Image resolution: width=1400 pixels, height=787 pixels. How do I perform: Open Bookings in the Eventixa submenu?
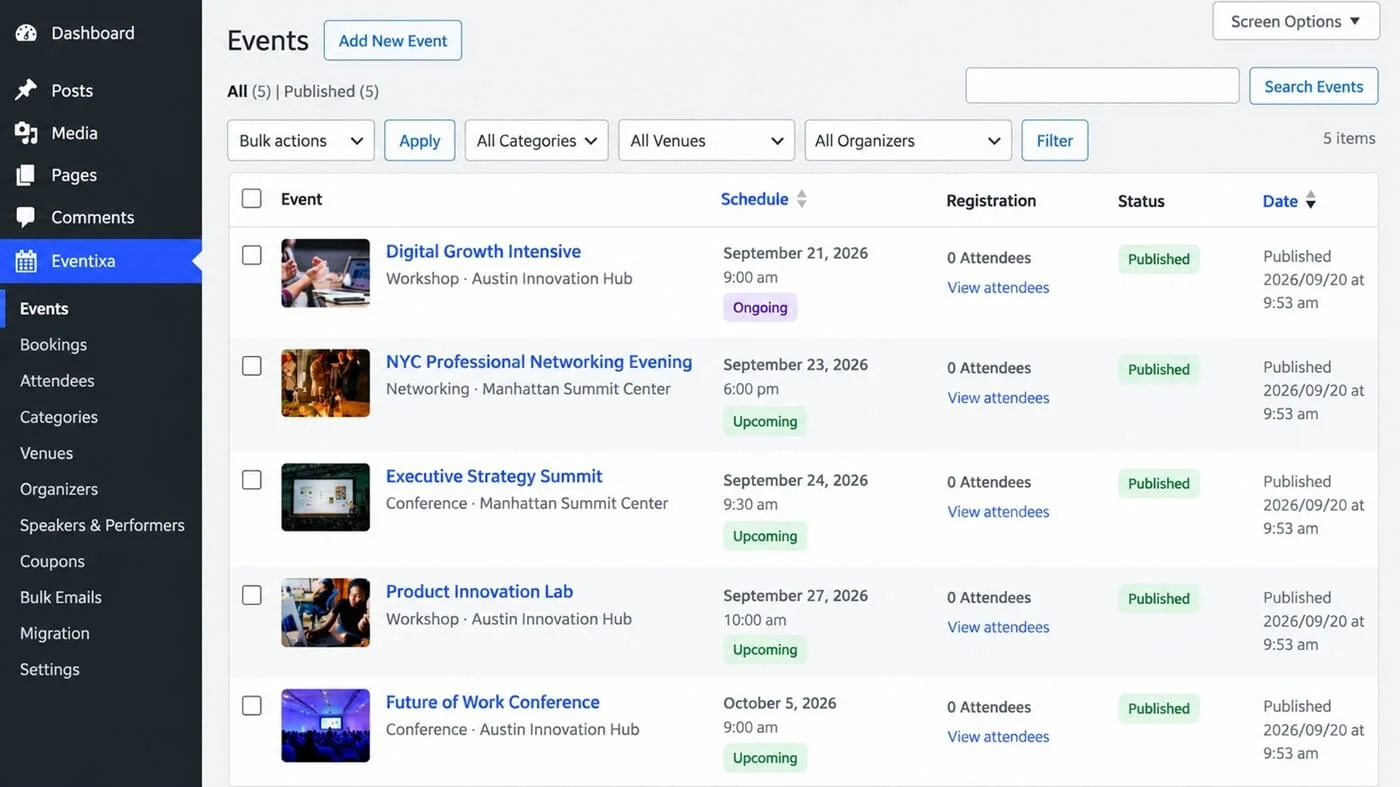tap(53, 344)
